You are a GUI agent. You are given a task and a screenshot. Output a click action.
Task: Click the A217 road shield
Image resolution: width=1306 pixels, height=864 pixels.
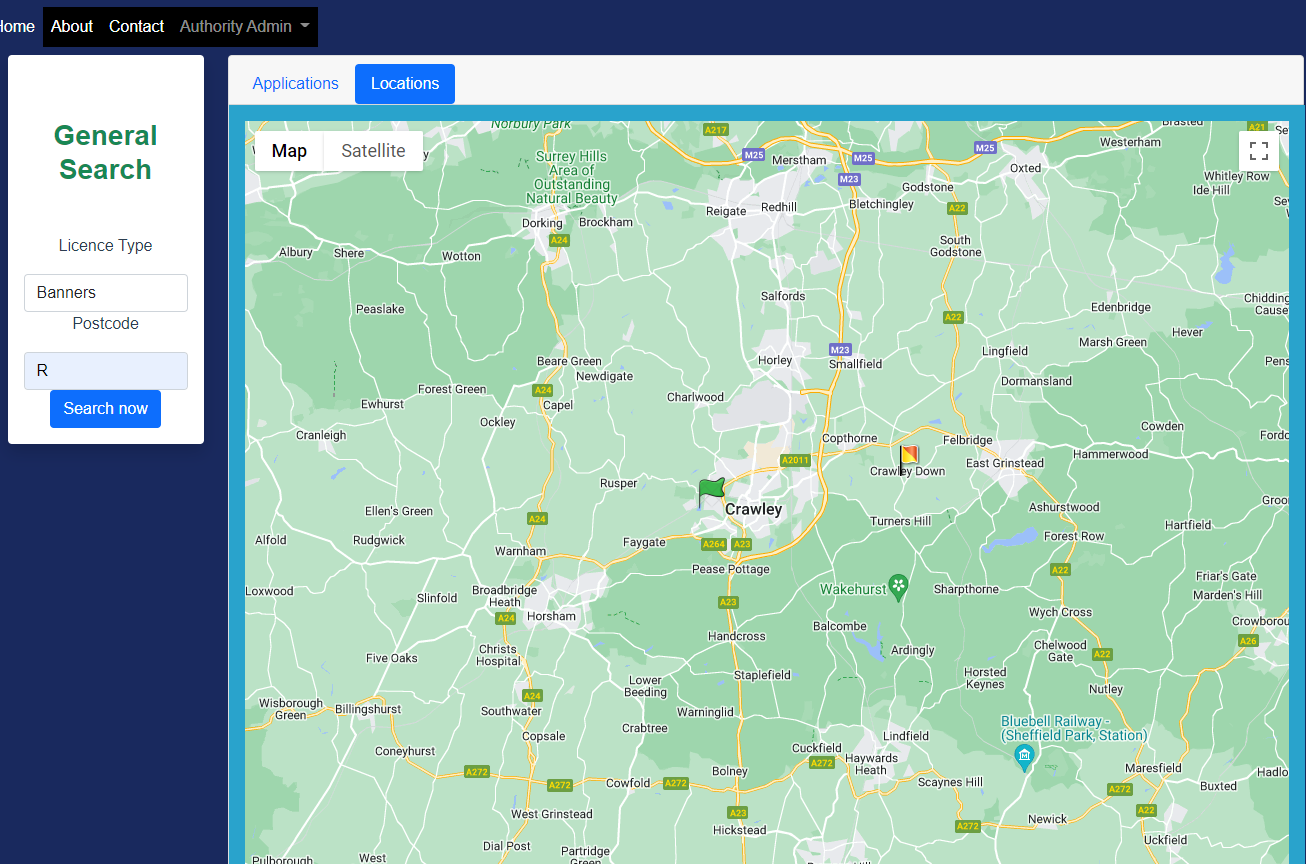715,130
